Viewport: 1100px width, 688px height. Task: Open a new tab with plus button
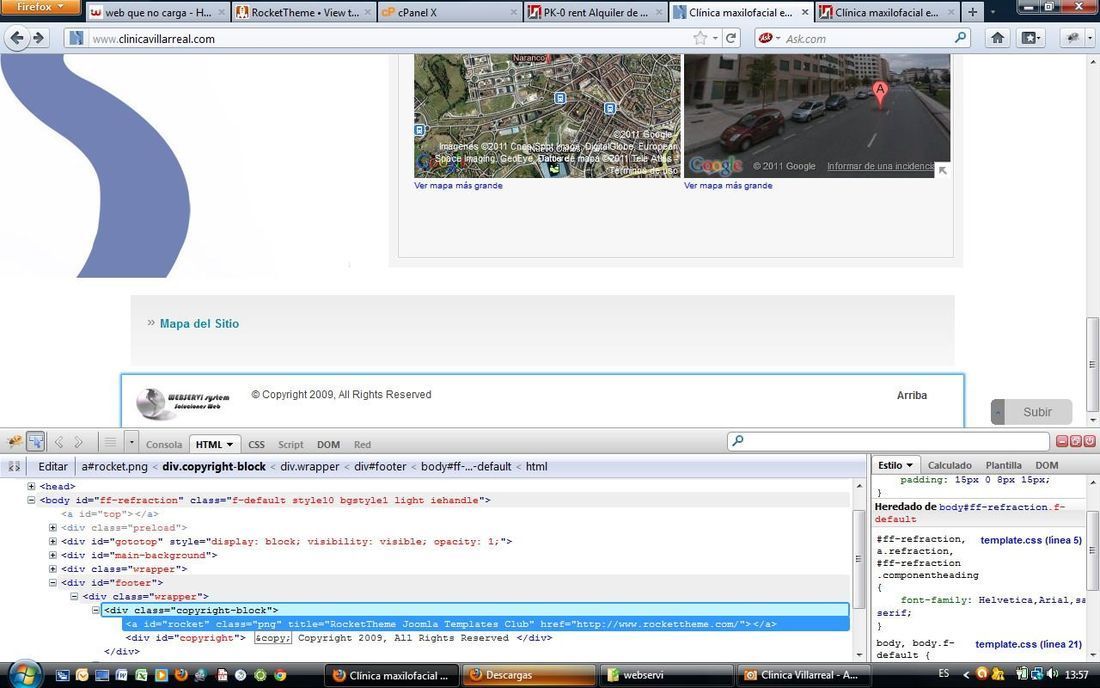972,12
